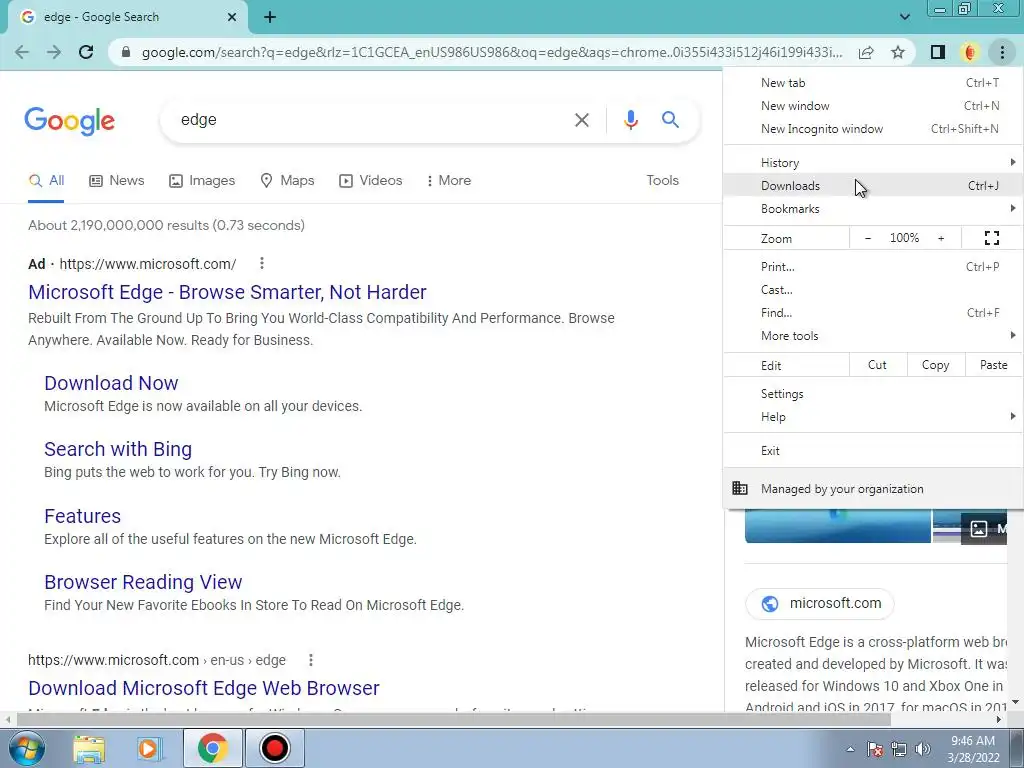
Task: Open the side panel icon
Action: (938, 52)
